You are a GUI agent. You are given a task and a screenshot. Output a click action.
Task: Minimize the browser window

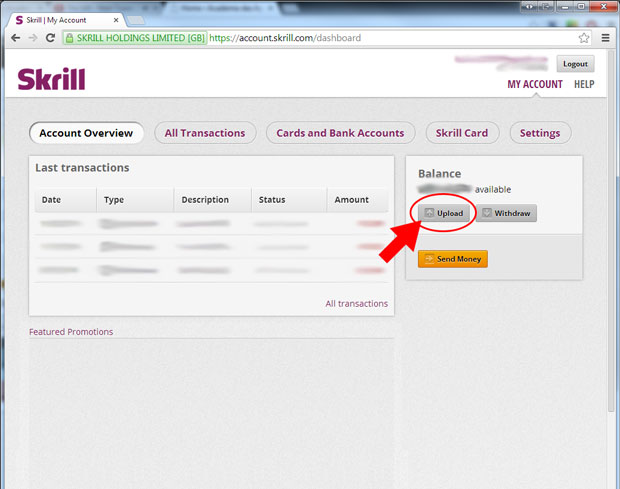coord(564,6)
